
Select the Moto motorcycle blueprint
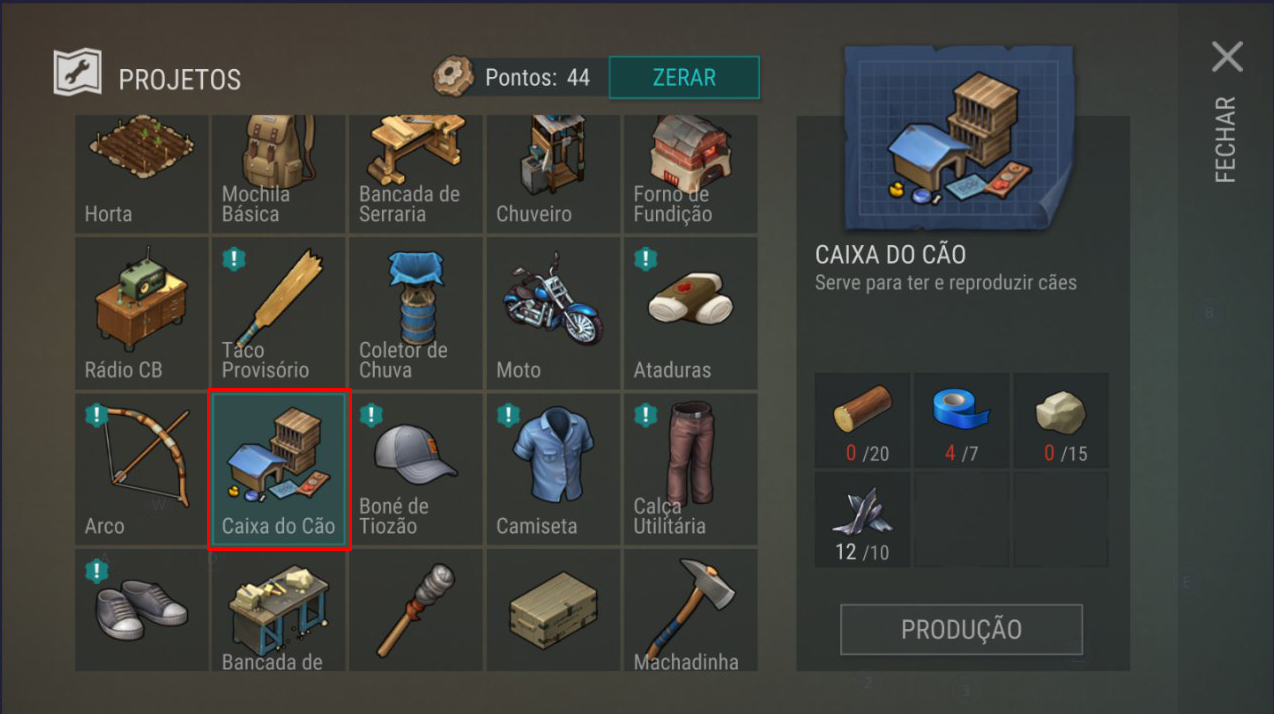pyautogui.click(x=553, y=312)
